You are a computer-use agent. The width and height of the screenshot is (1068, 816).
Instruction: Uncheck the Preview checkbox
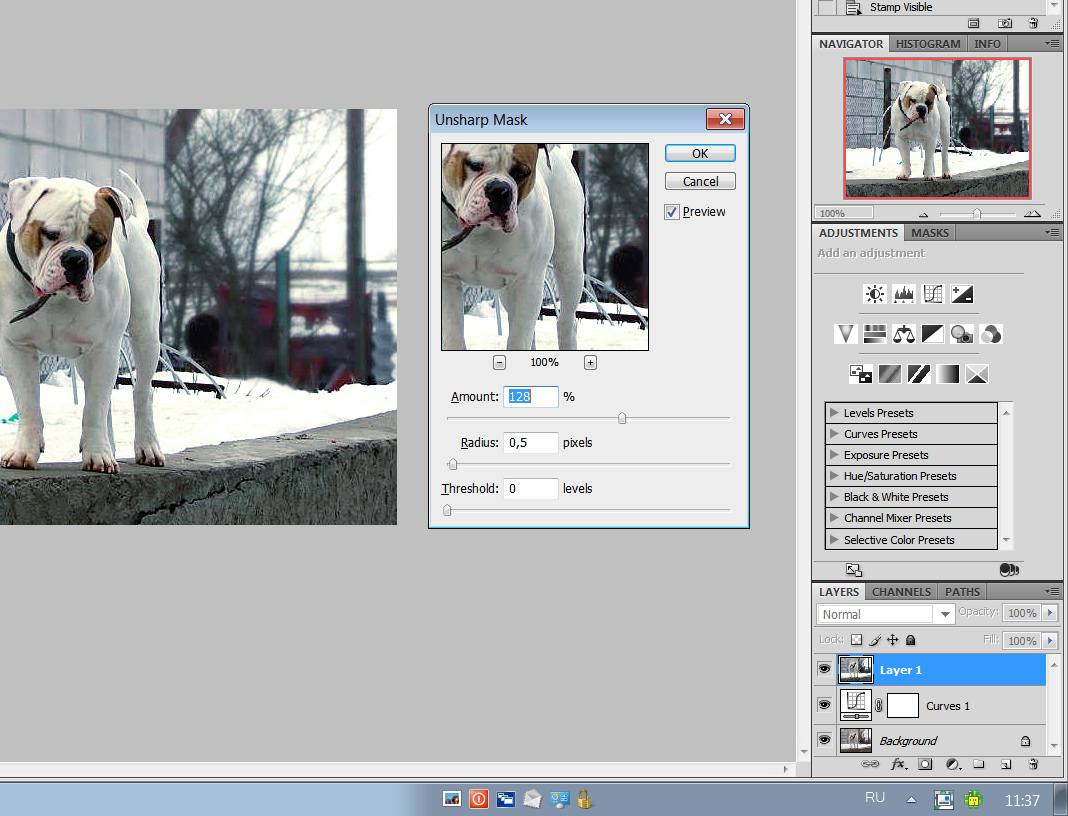click(x=672, y=212)
